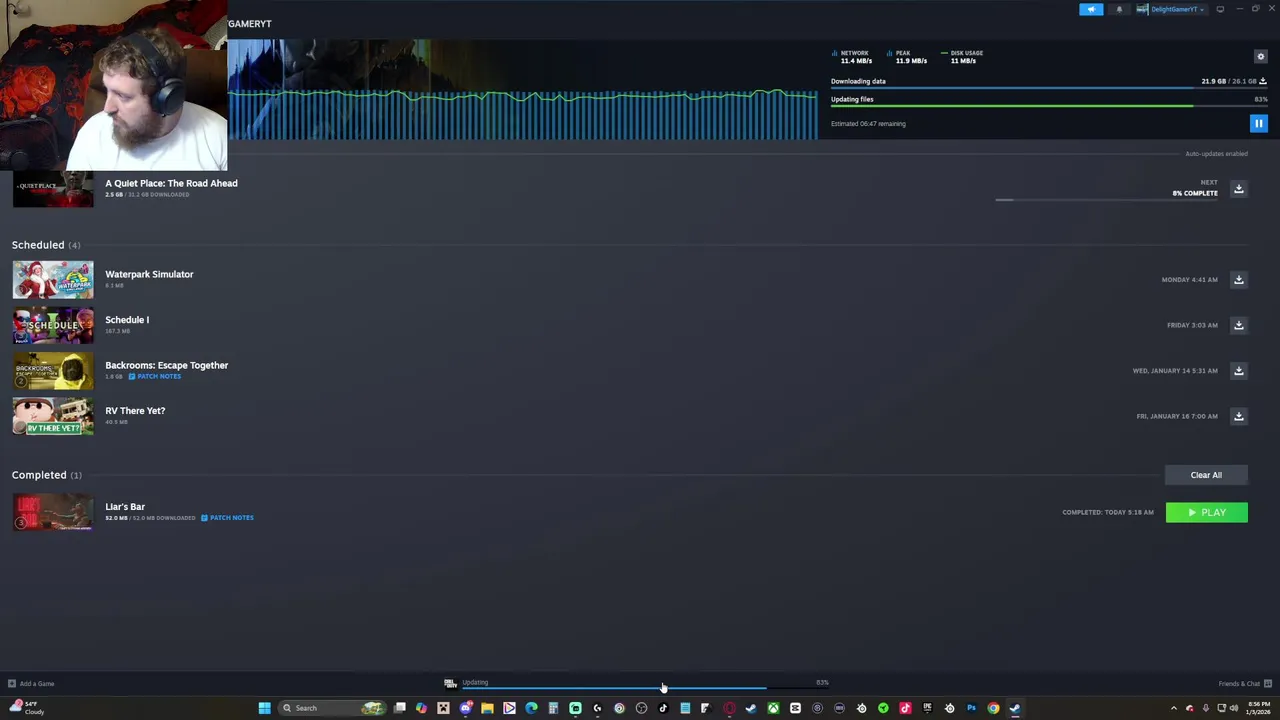Open Friends & Chat
Viewport: 1280px width, 720px height.
point(1245,684)
